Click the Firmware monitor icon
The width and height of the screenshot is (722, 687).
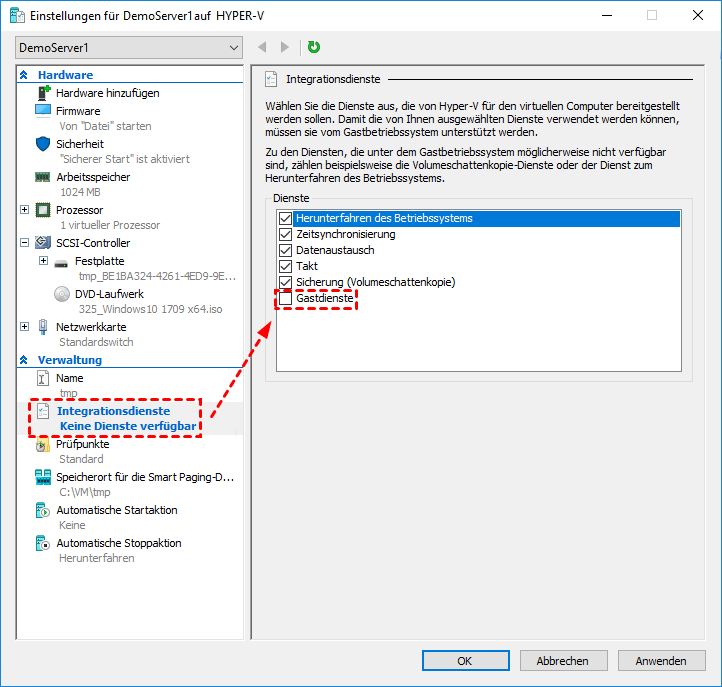[43, 111]
